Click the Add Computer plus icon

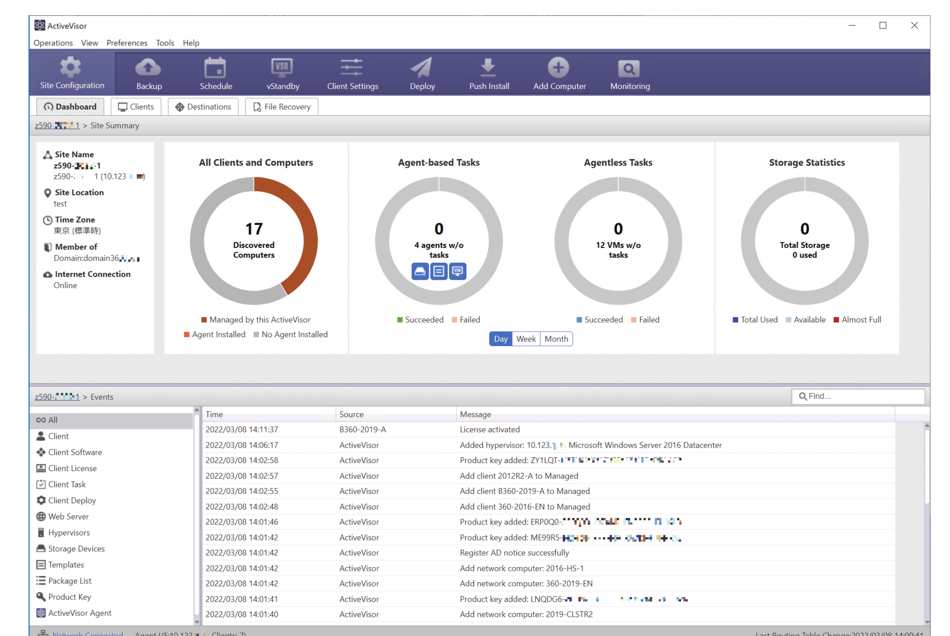click(559, 67)
